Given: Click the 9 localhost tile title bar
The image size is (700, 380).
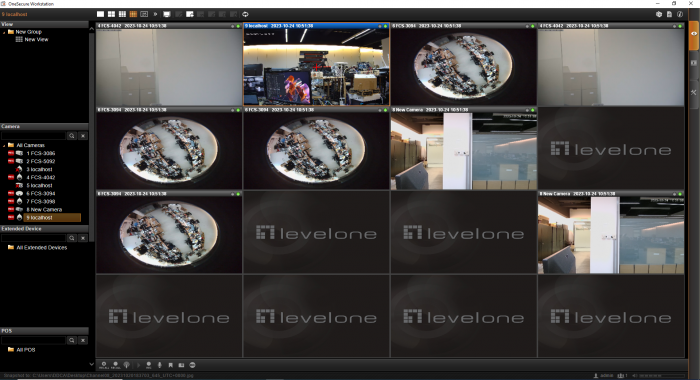Looking at the screenshot, I should click(x=317, y=26).
